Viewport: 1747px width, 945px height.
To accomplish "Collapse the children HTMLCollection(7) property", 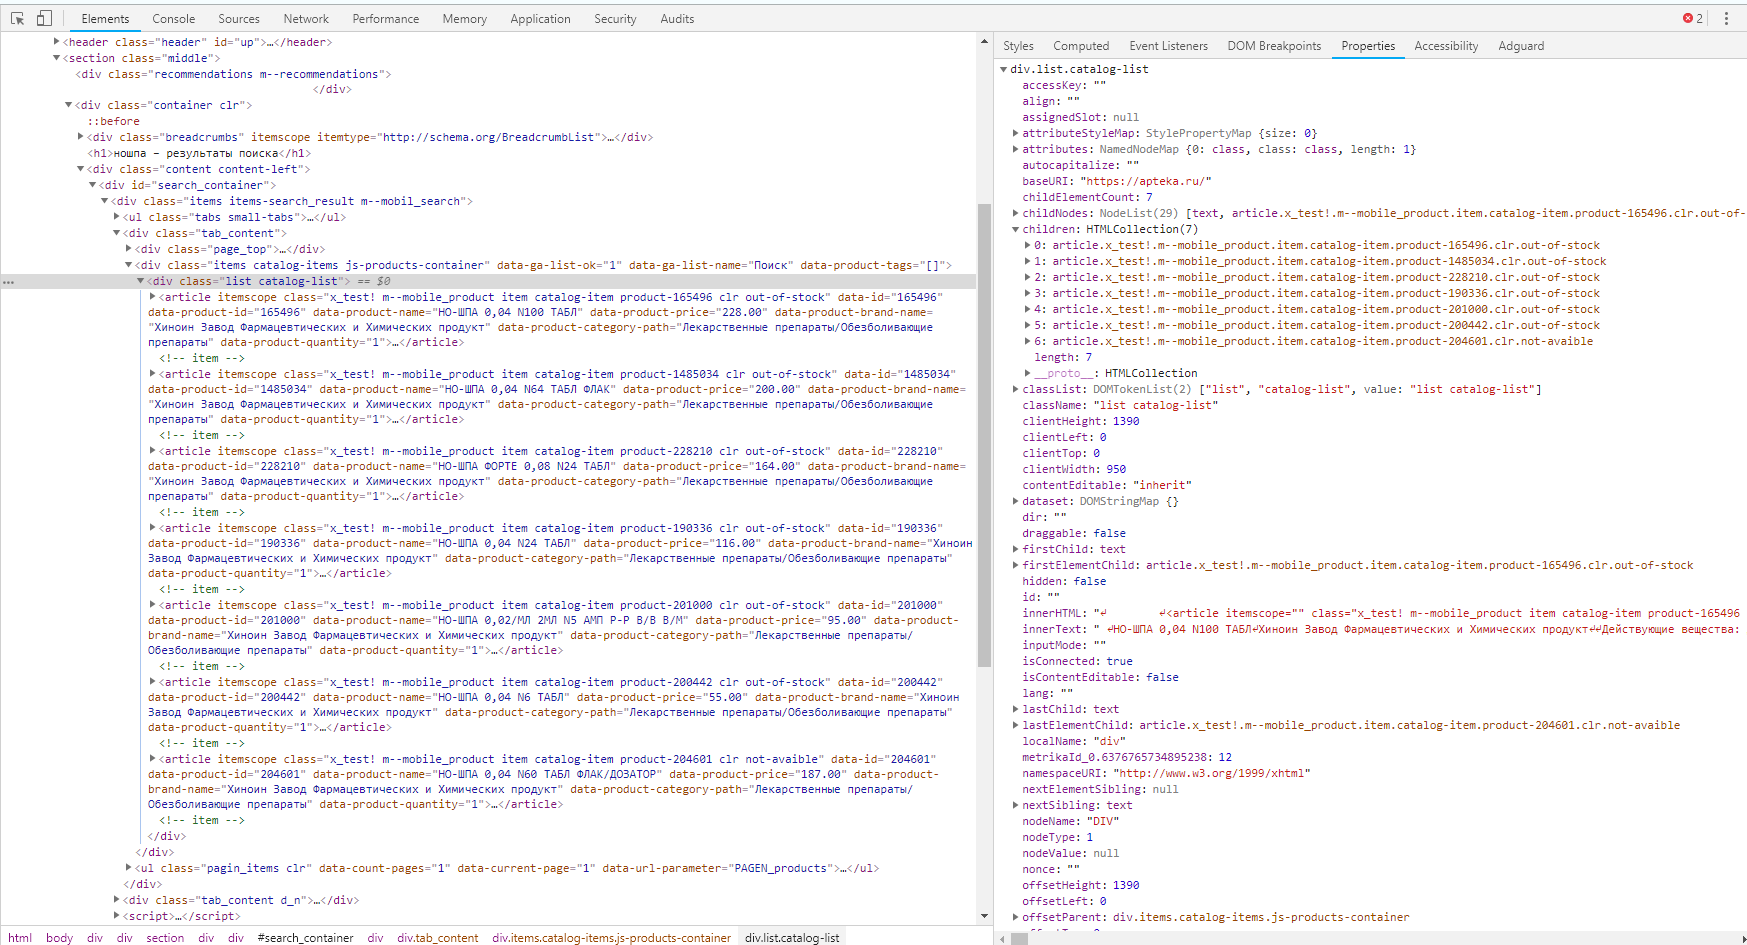I will tap(1017, 228).
